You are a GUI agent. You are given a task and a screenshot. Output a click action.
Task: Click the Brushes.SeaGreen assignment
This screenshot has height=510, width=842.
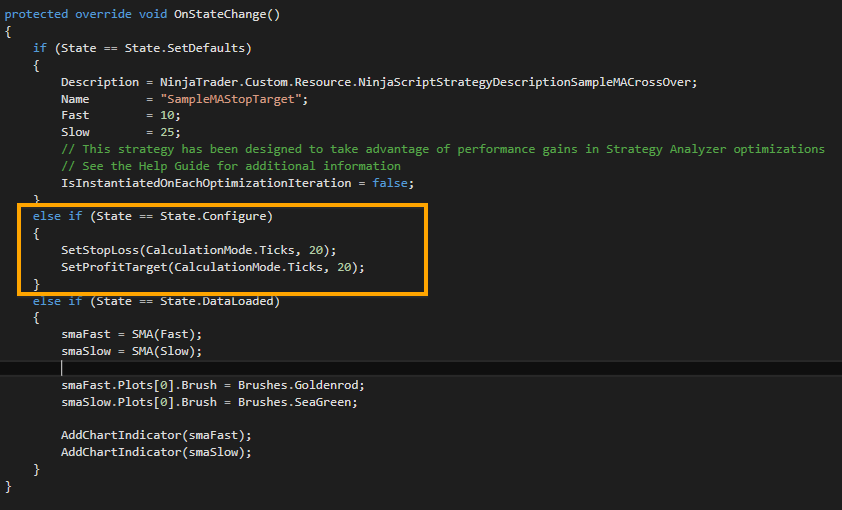pyautogui.click(x=209, y=402)
